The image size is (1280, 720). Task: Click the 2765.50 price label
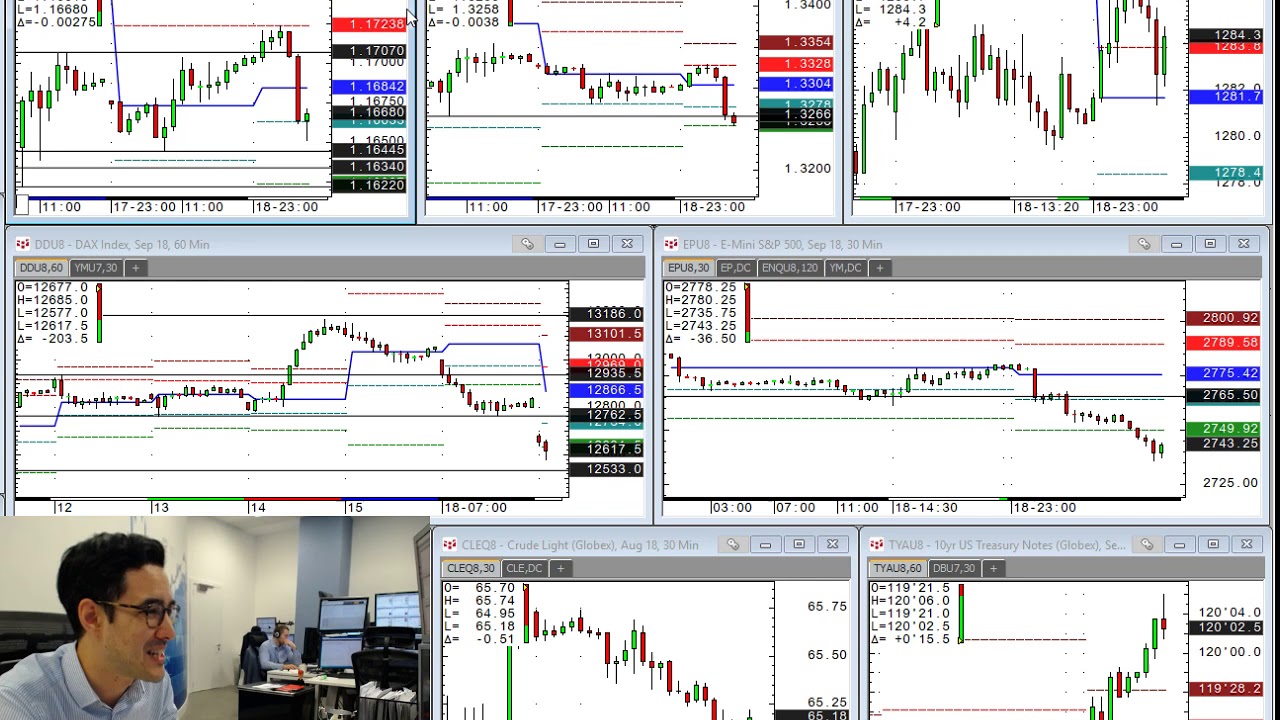coord(1225,395)
